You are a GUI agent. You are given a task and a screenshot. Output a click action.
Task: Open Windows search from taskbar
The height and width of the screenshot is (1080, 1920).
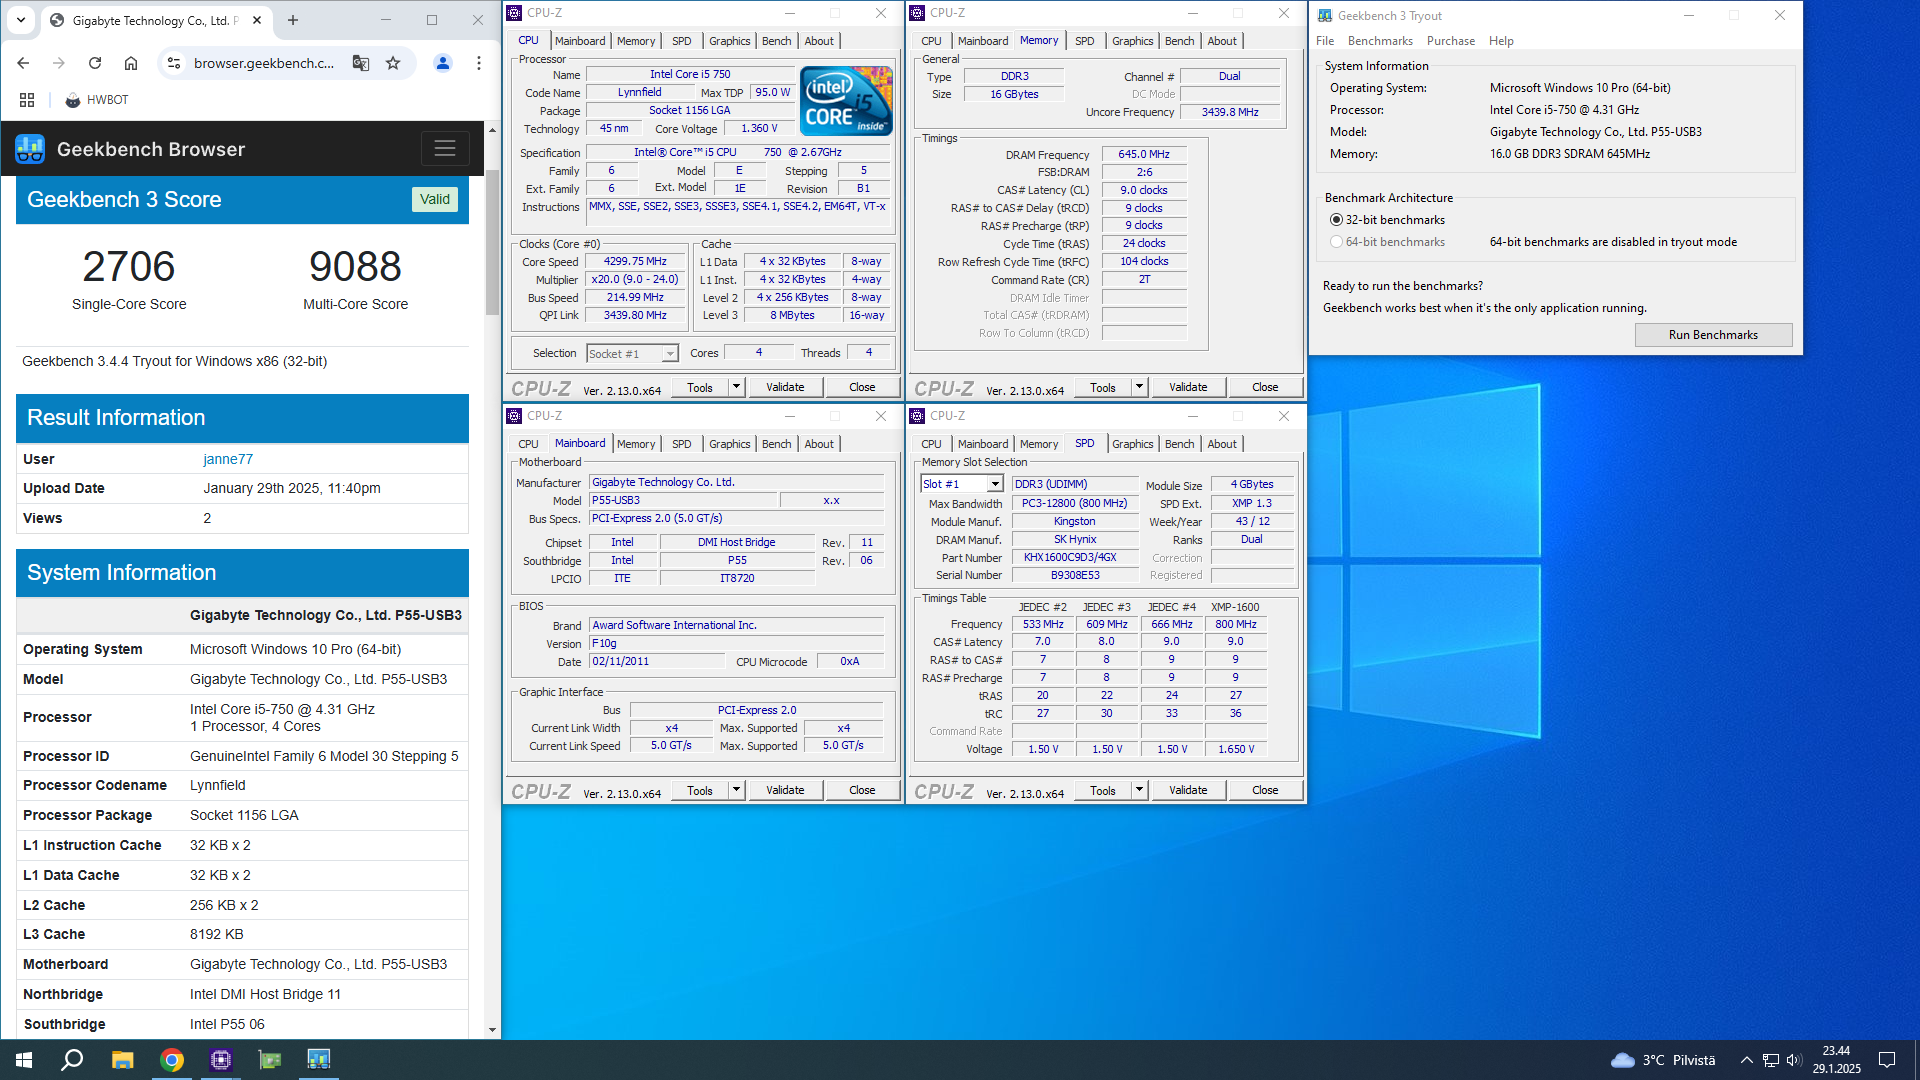click(x=72, y=1060)
